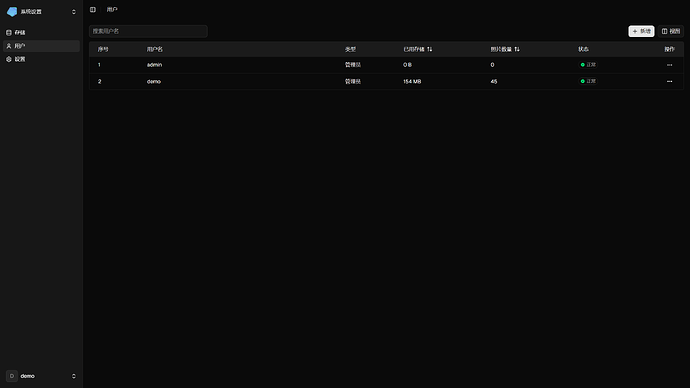Open actions menu for admin row
The width and height of the screenshot is (690, 388).
669,65
